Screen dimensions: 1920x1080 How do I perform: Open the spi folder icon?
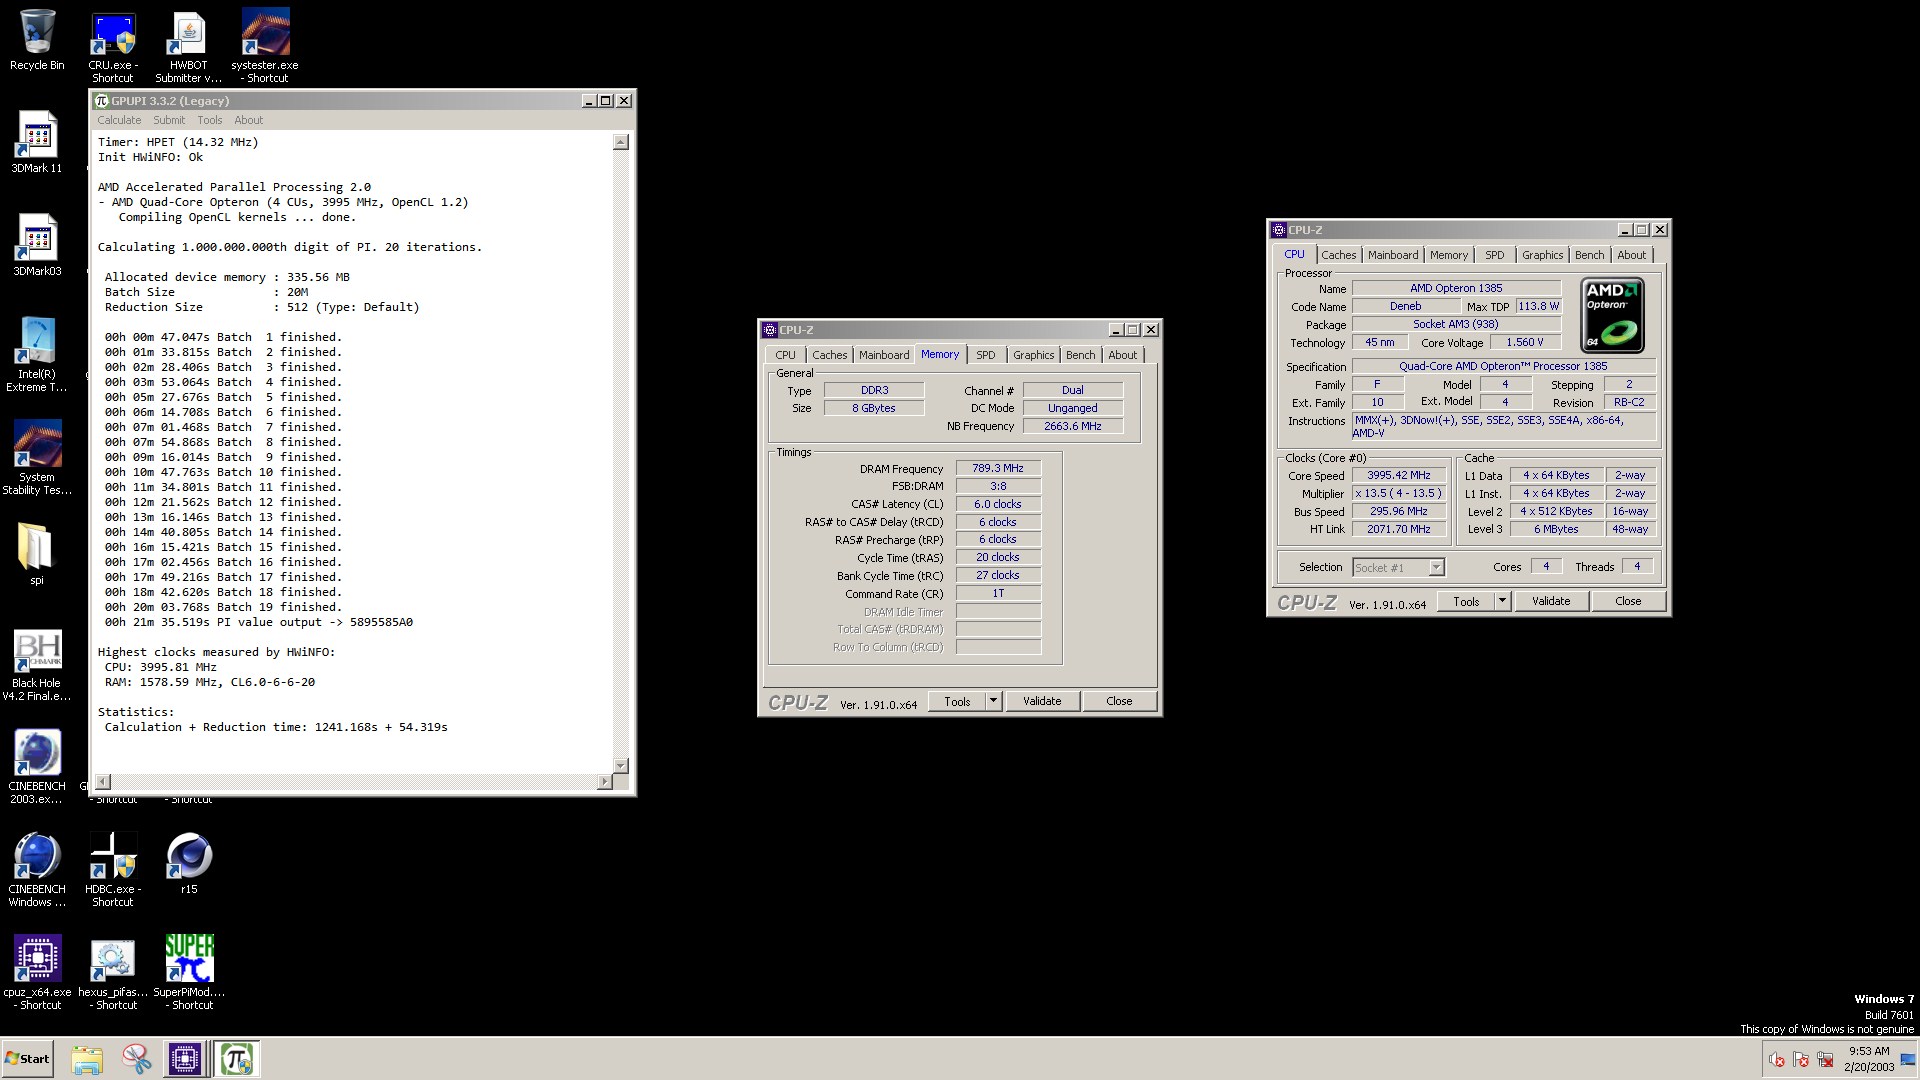[x=37, y=553]
